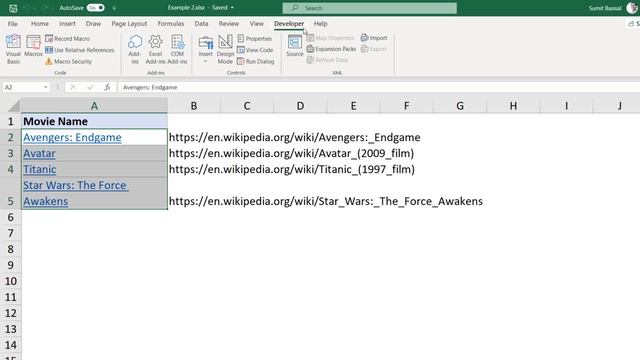Screen dimensions: 640x360
Task: Select column G header
Action: (x=460, y=106)
